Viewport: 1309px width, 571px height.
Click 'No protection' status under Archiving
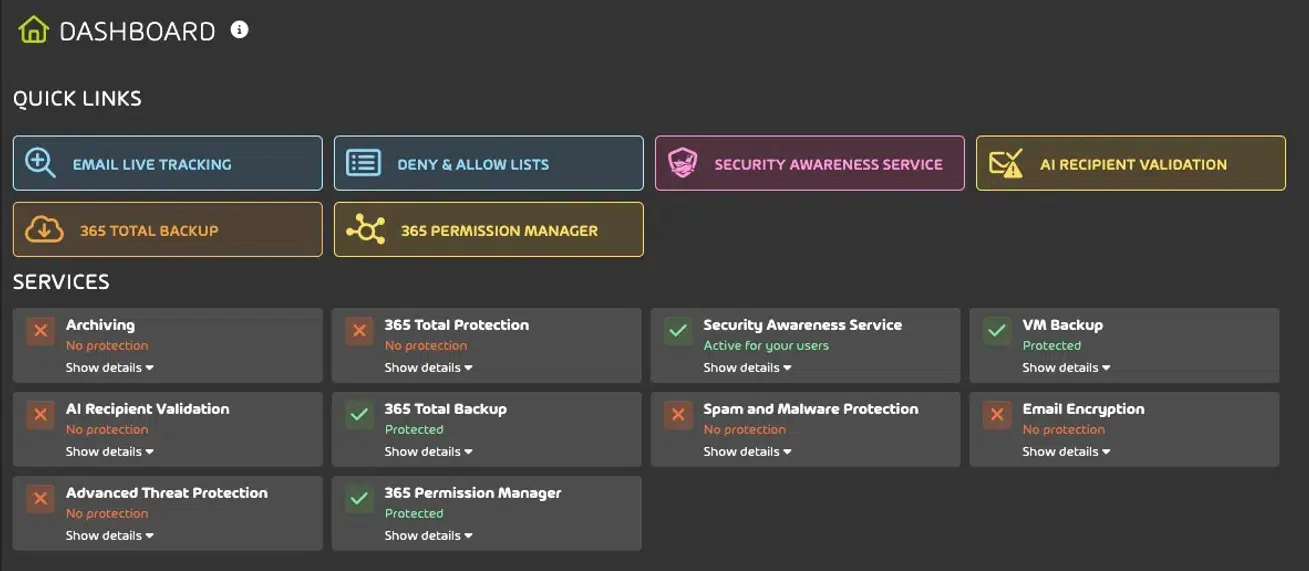pos(107,346)
